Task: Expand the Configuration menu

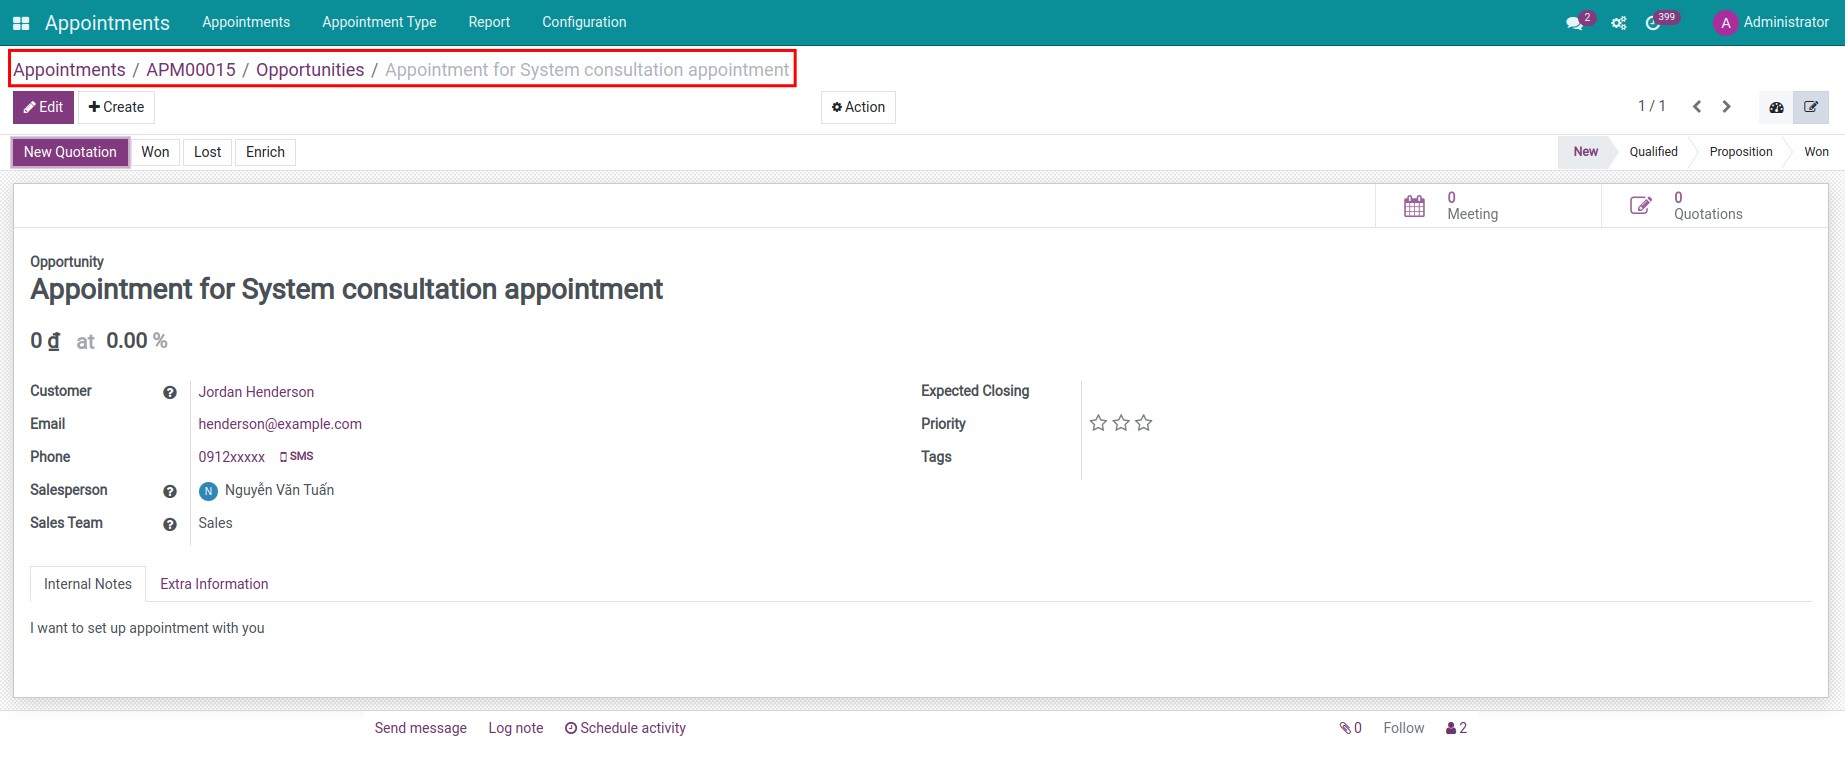Action: pos(584,22)
